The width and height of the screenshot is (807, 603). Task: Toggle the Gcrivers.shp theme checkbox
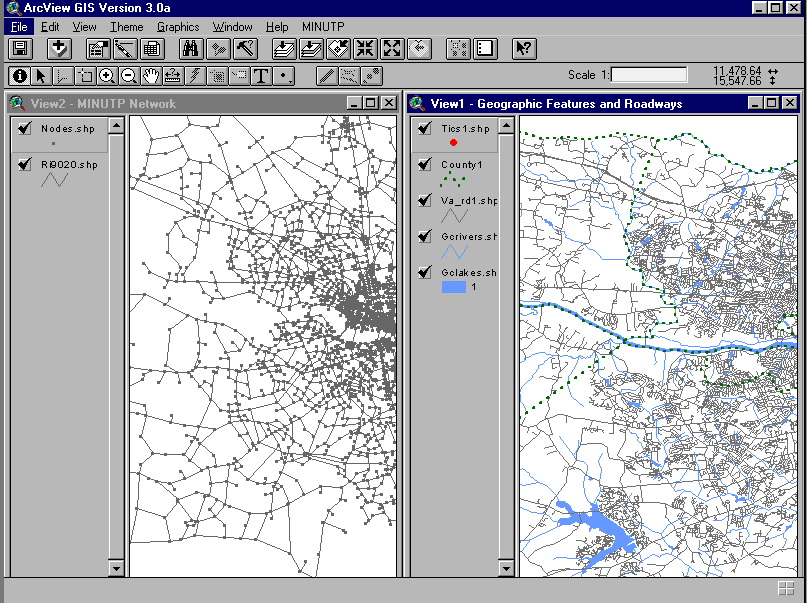(x=425, y=236)
